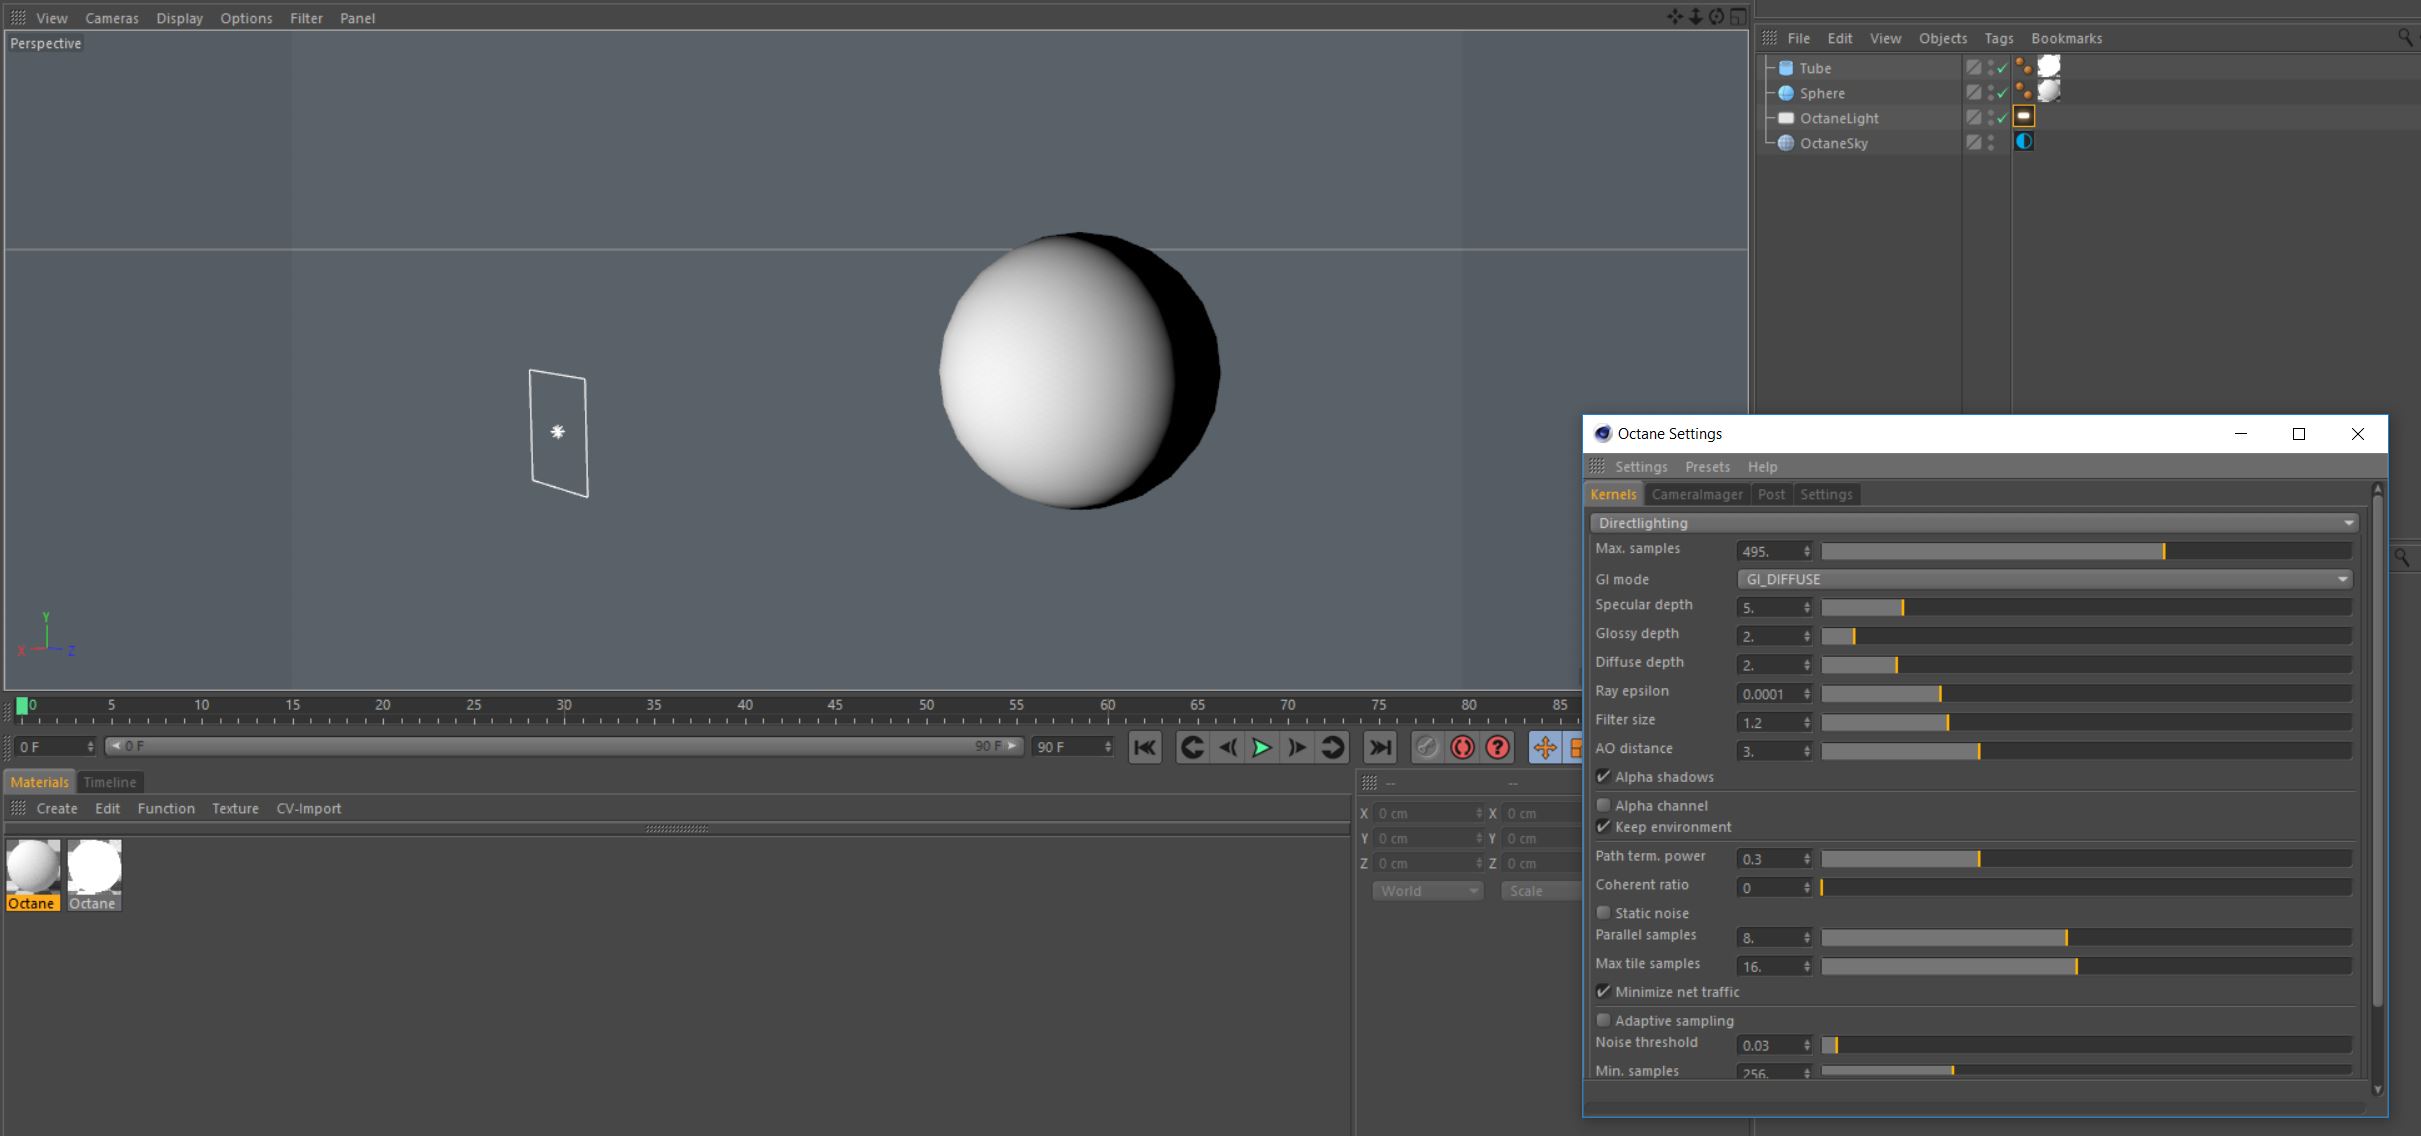Open the Create menu in Materials panel

(57, 808)
